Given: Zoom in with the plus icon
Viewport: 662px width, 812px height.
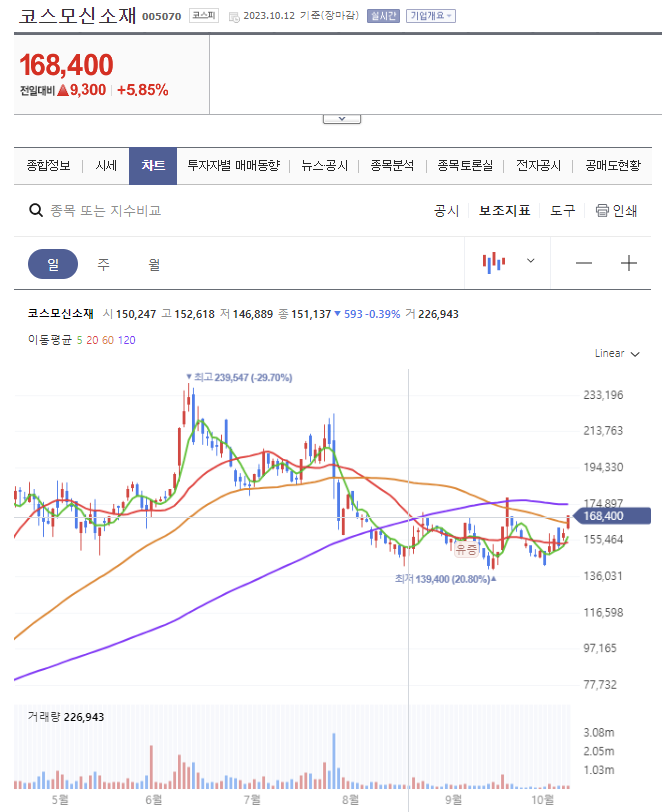Looking at the screenshot, I should point(629,263).
